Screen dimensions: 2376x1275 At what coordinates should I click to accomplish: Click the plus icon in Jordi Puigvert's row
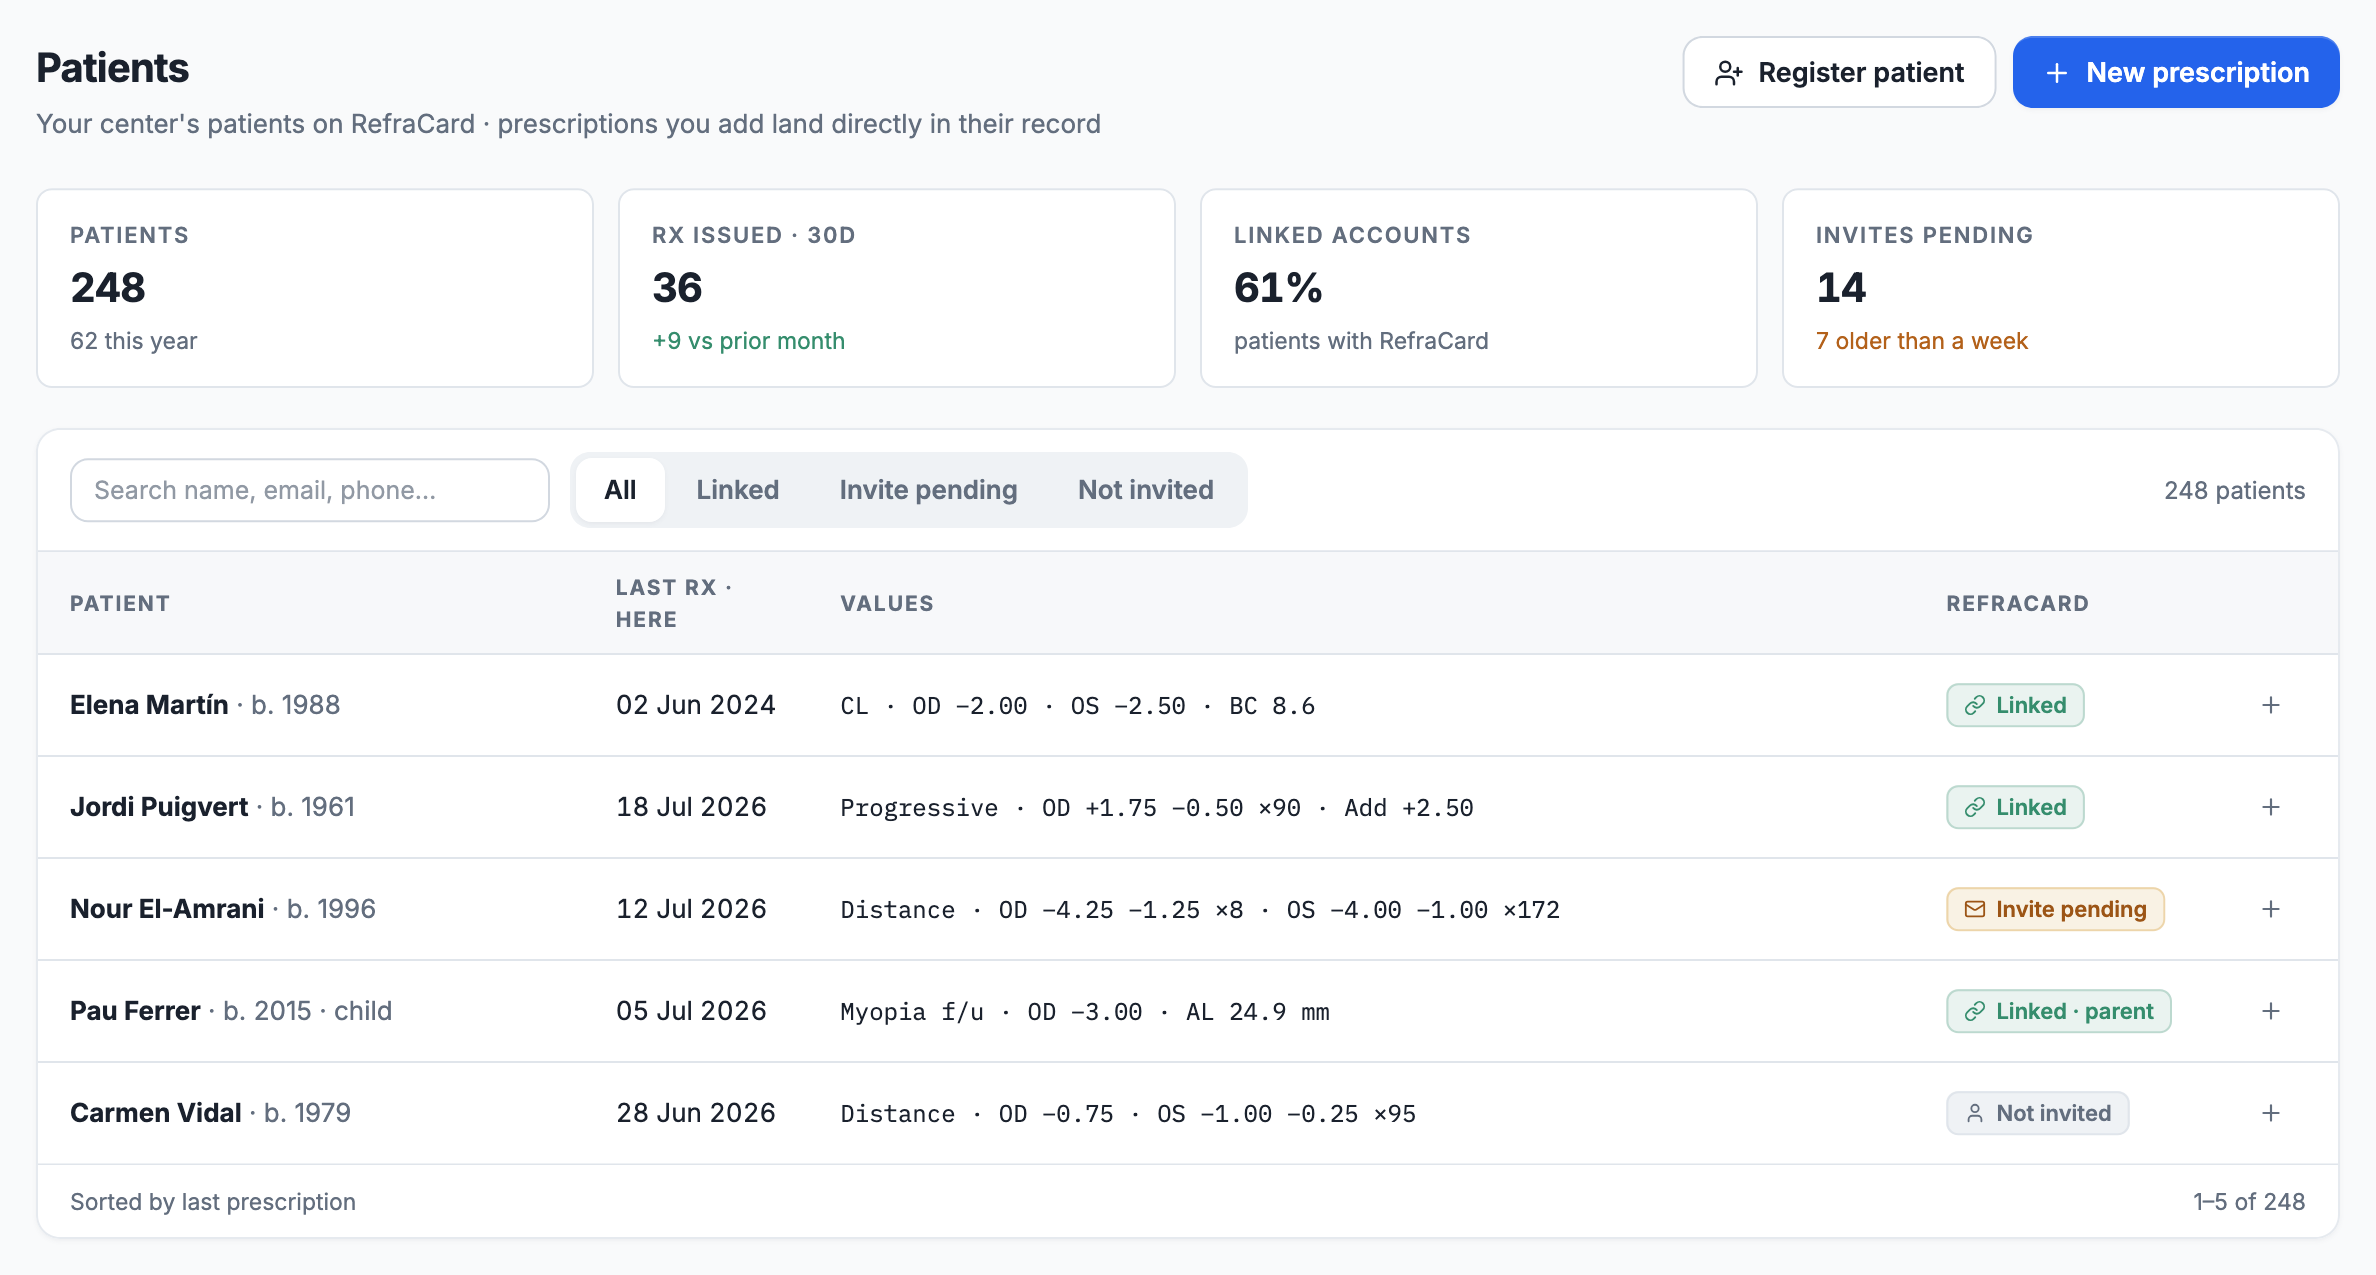tap(2271, 807)
